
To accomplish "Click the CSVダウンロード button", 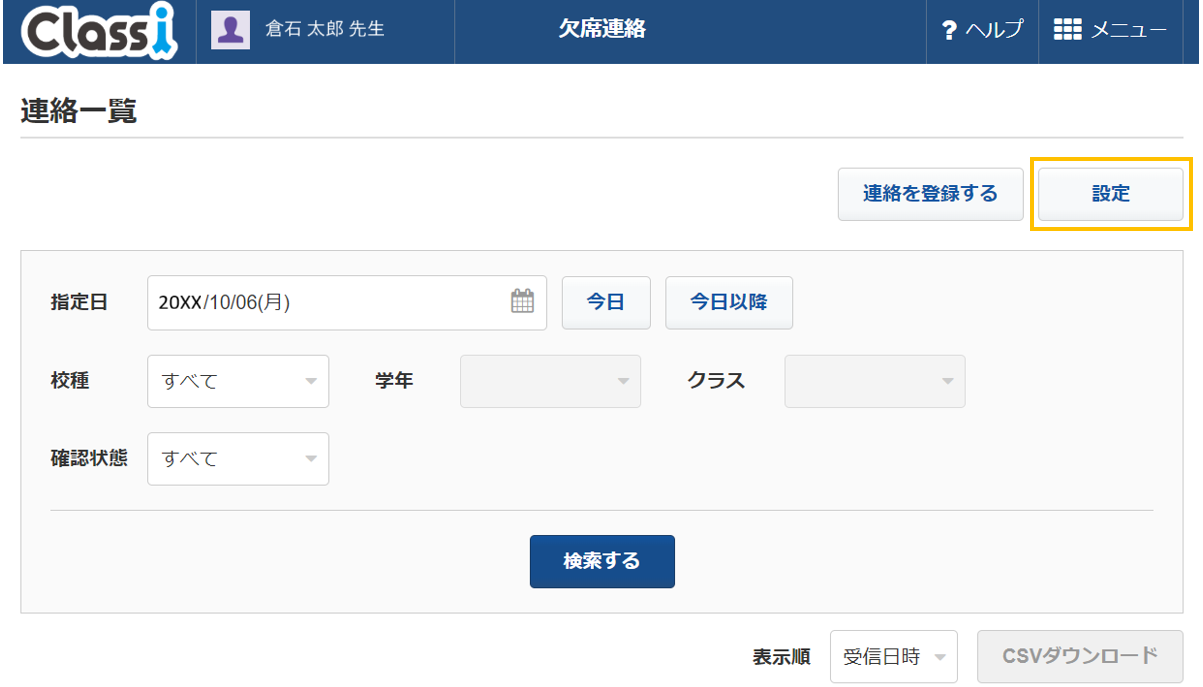I will tap(1080, 656).
